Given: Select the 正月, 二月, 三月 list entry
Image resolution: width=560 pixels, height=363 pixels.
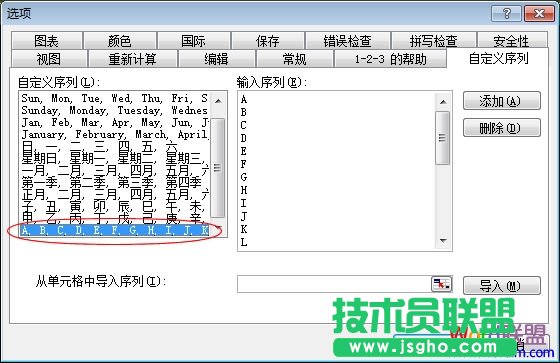Looking at the screenshot, I should [x=115, y=195].
